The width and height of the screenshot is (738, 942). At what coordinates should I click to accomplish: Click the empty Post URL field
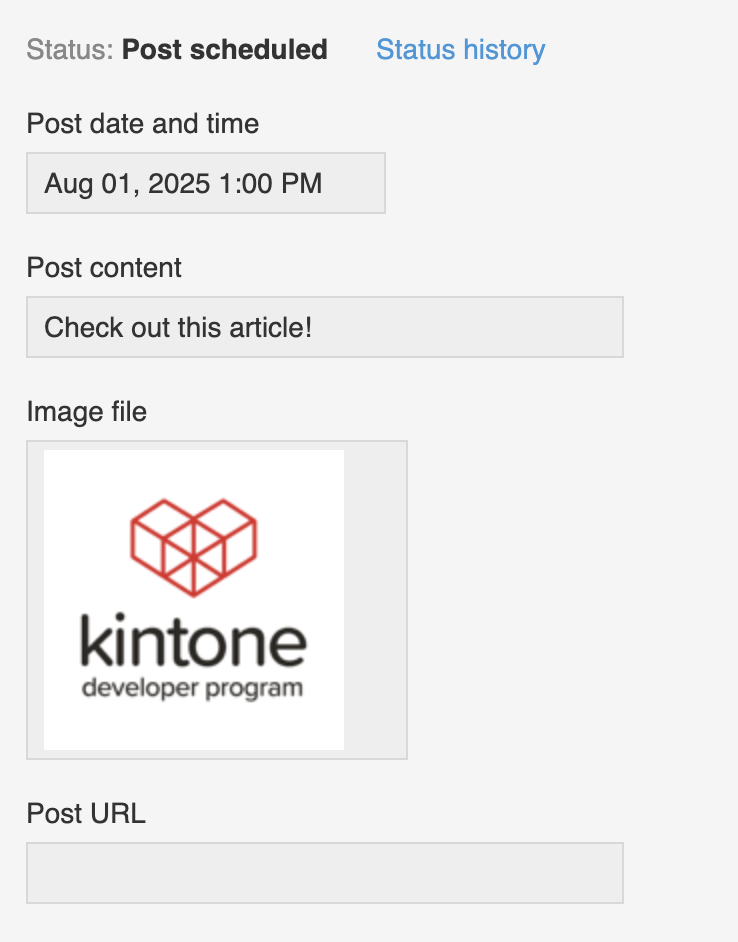(x=324, y=873)
